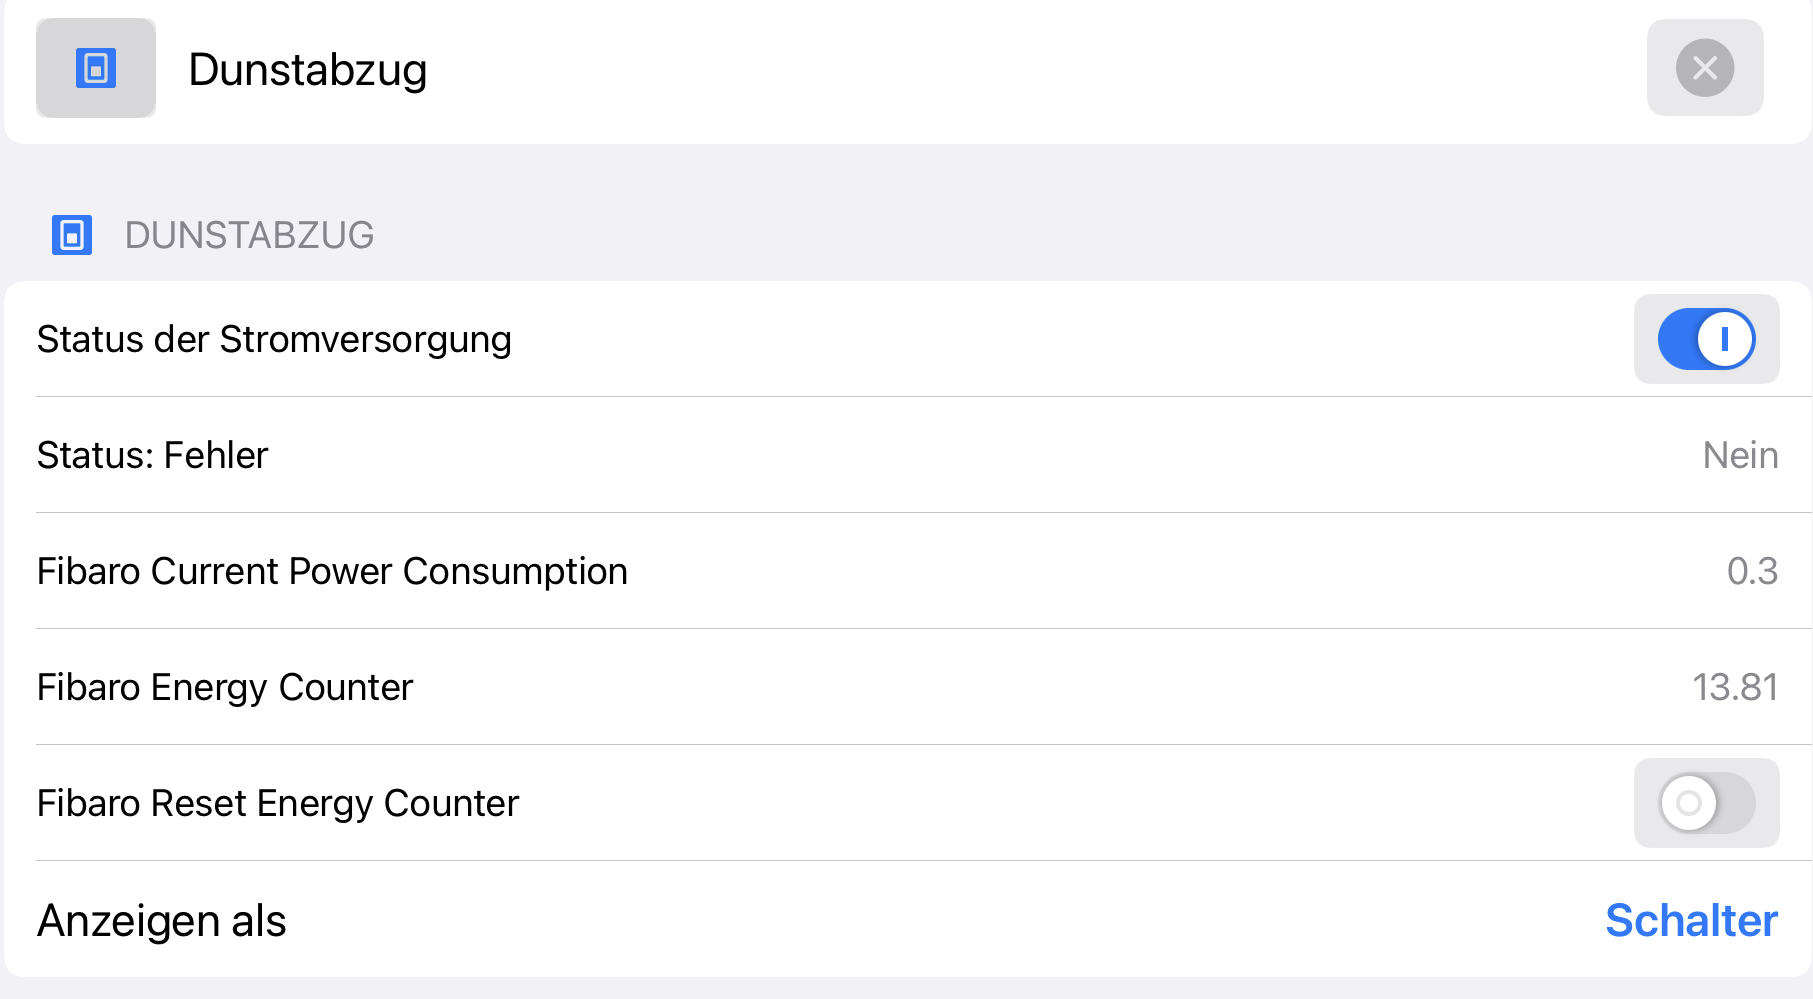Click the white I-marked knob of power switch
Viewport: 1813px width, 999px height.
coord(1725,339)
